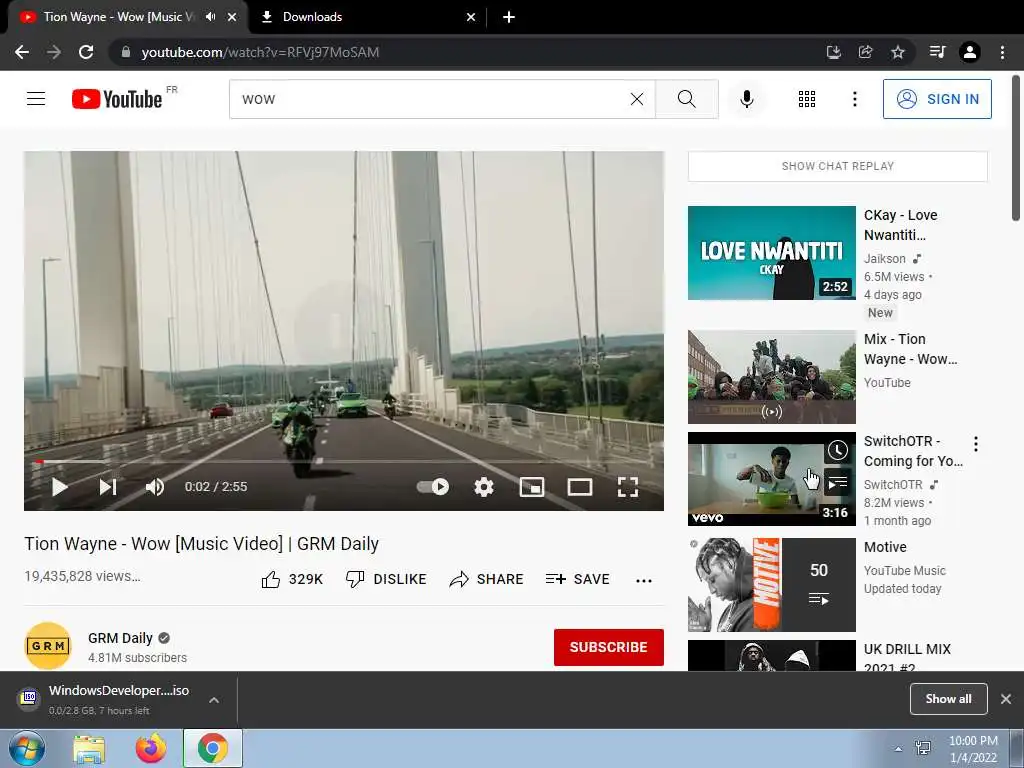Open the Chrome profile avatar
The image size is (1024, 768).
coord(970,52)
